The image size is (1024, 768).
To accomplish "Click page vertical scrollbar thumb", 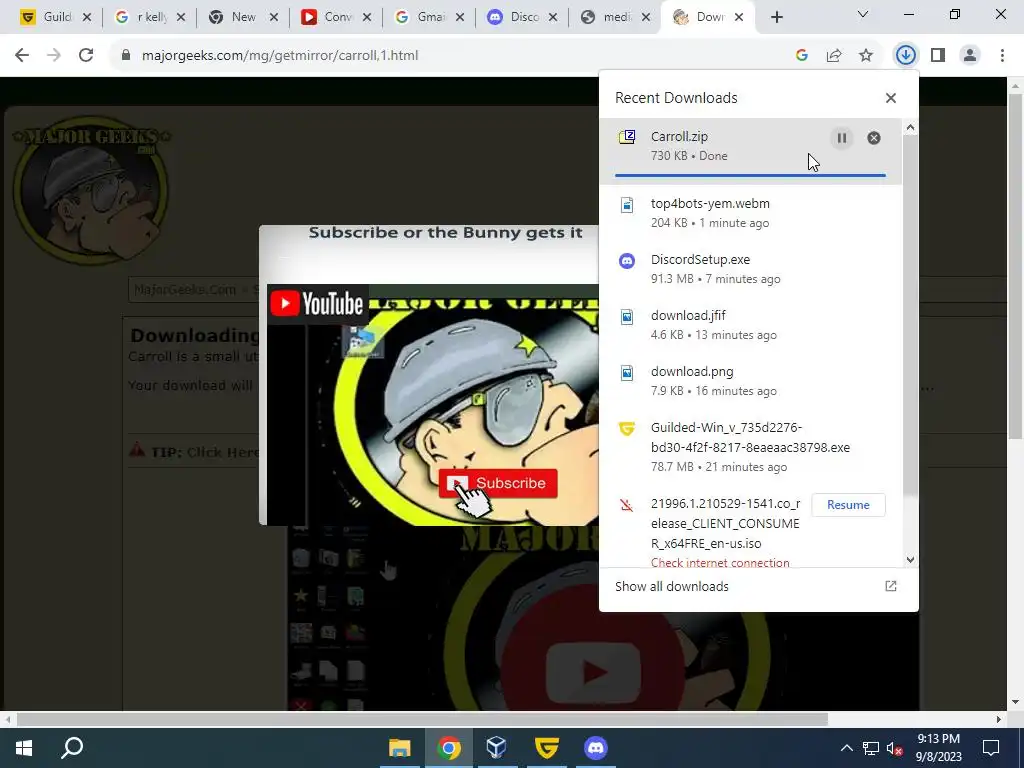I will (1015, 266).
